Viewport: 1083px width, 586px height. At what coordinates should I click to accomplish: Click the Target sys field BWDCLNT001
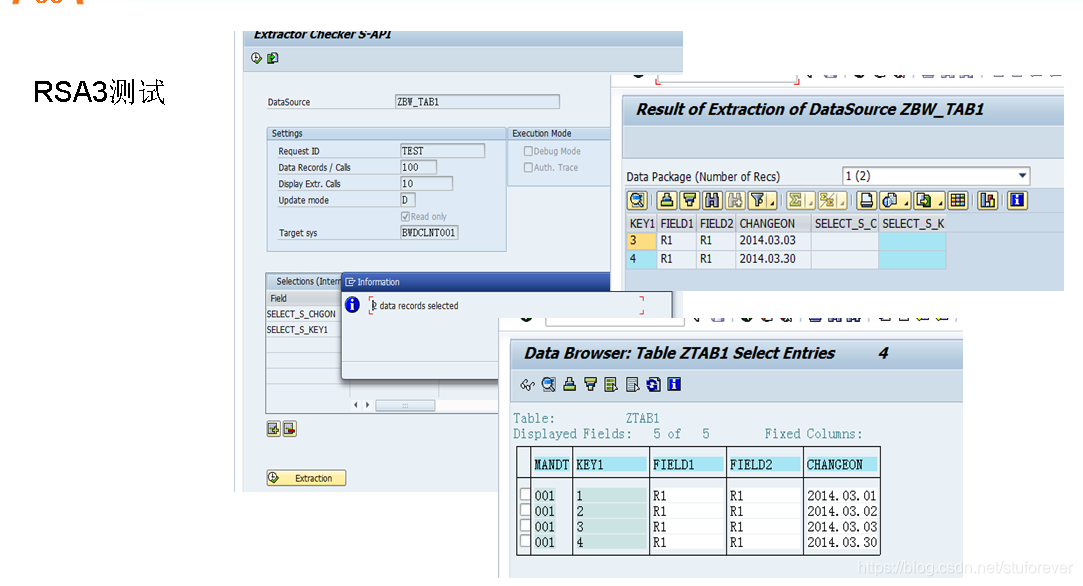(429, 233)
